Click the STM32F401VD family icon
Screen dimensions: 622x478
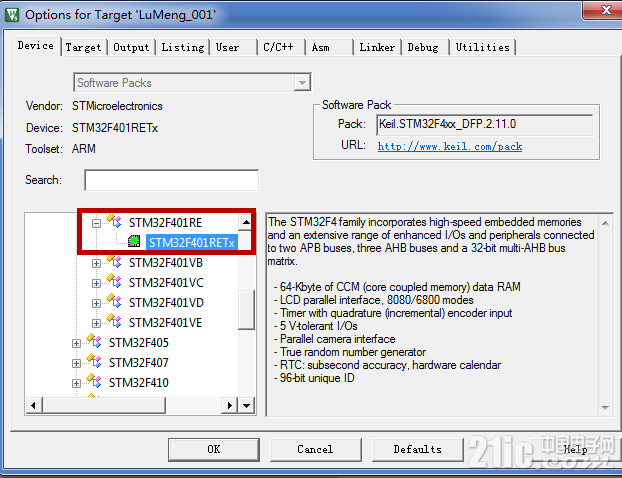pos(114,301)
